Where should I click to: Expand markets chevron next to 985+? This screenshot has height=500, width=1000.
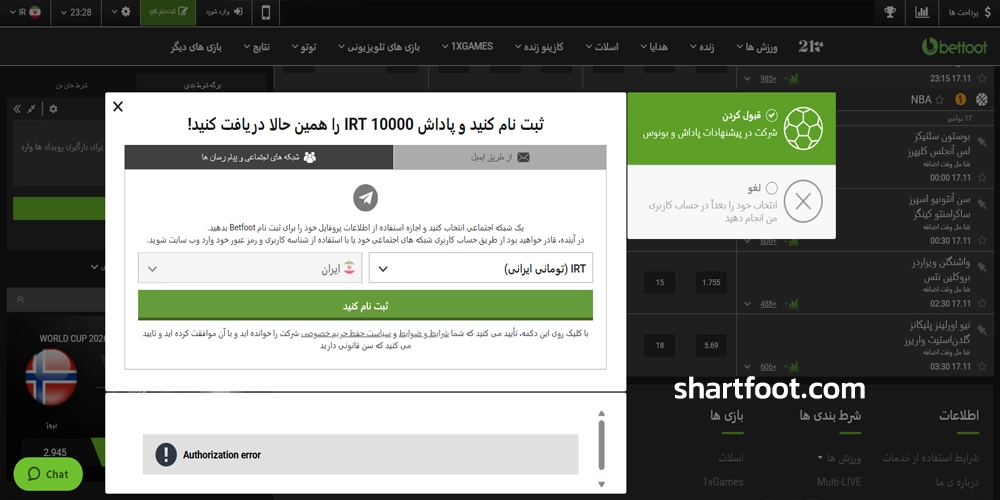(747, 79)
